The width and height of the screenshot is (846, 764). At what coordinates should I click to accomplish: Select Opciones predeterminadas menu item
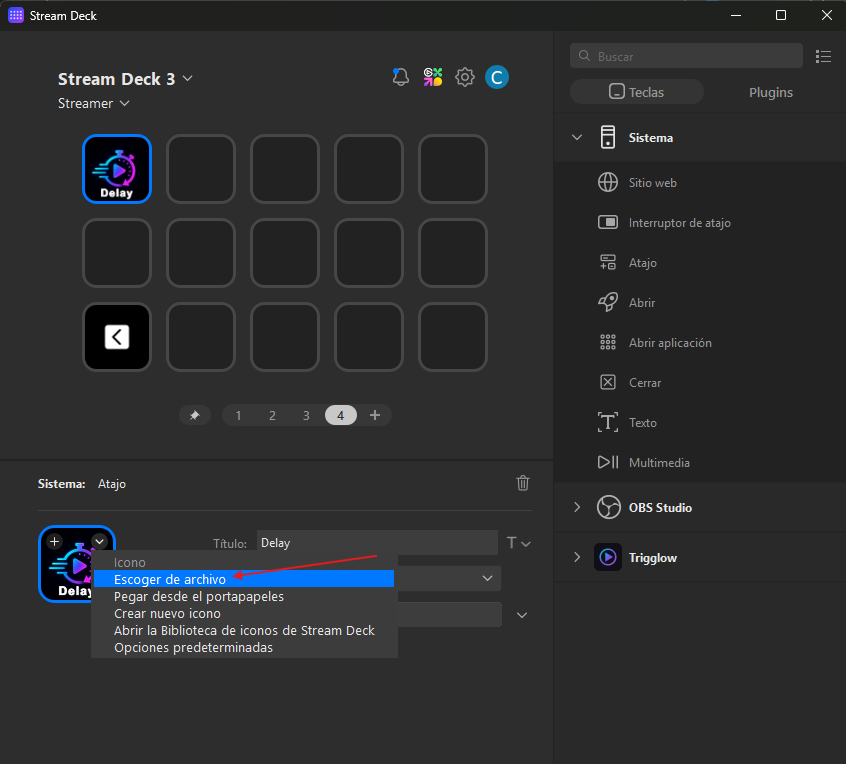(244, 647)
